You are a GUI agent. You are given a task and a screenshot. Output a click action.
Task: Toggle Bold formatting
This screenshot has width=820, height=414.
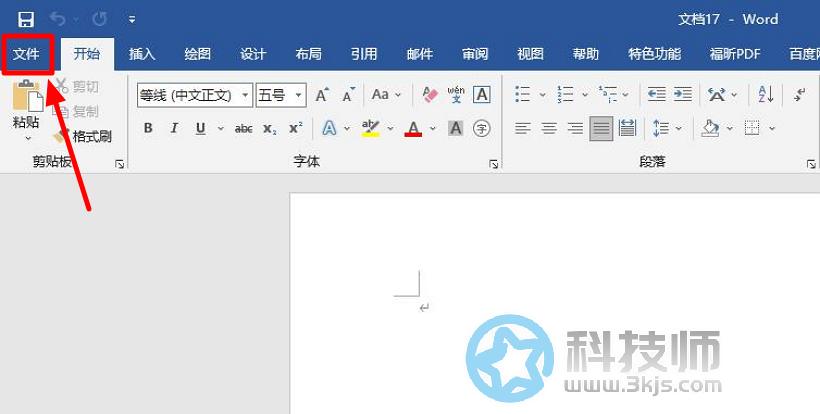[x=148, y=128]
